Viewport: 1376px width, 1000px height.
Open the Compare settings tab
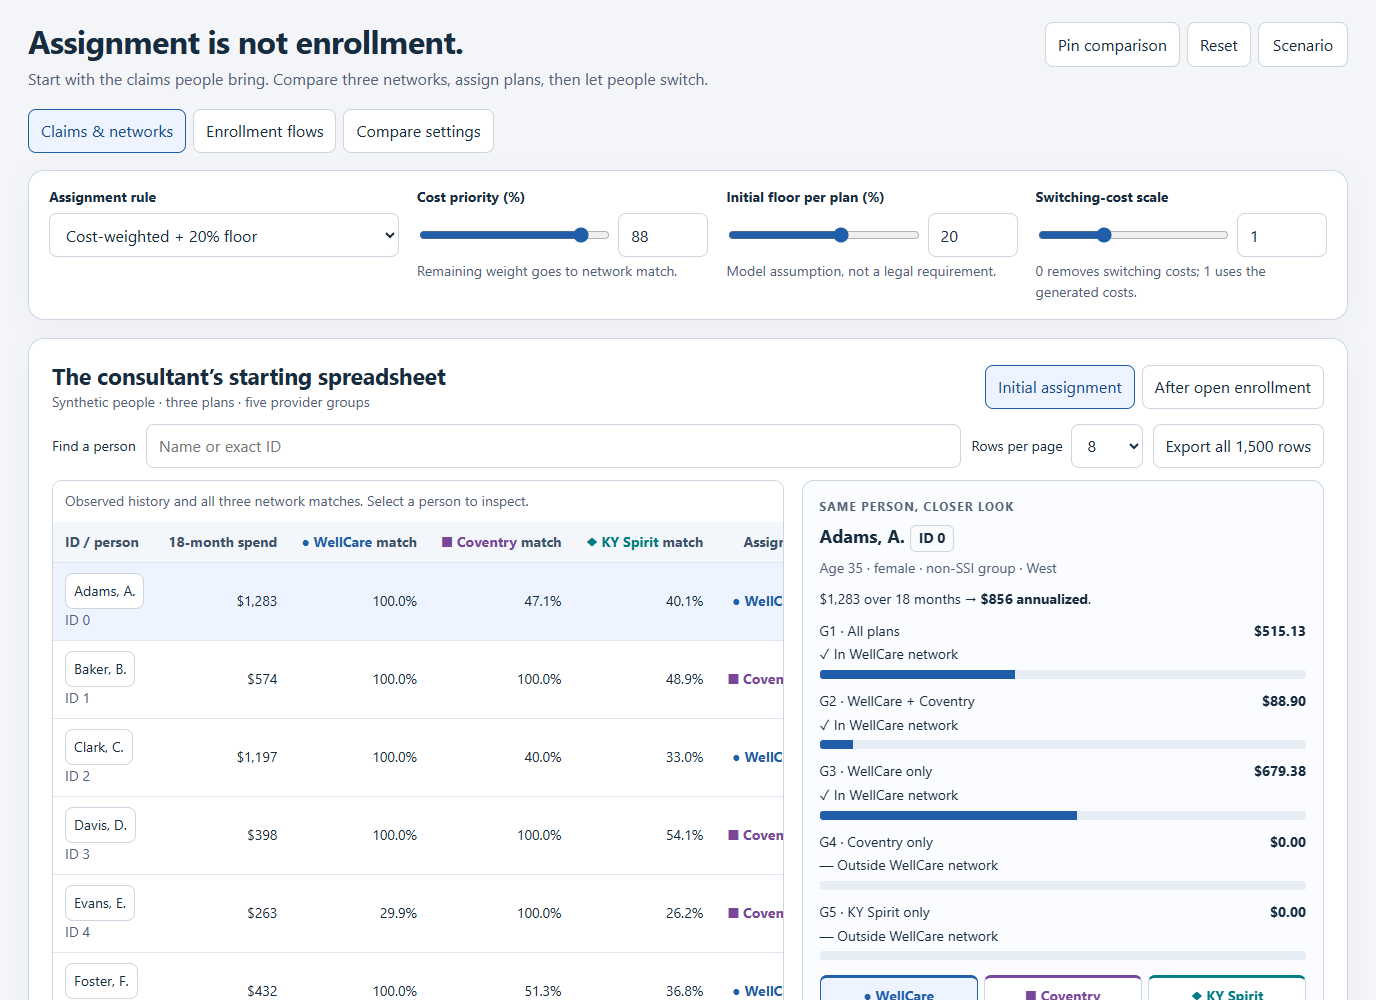coord(418,131)
